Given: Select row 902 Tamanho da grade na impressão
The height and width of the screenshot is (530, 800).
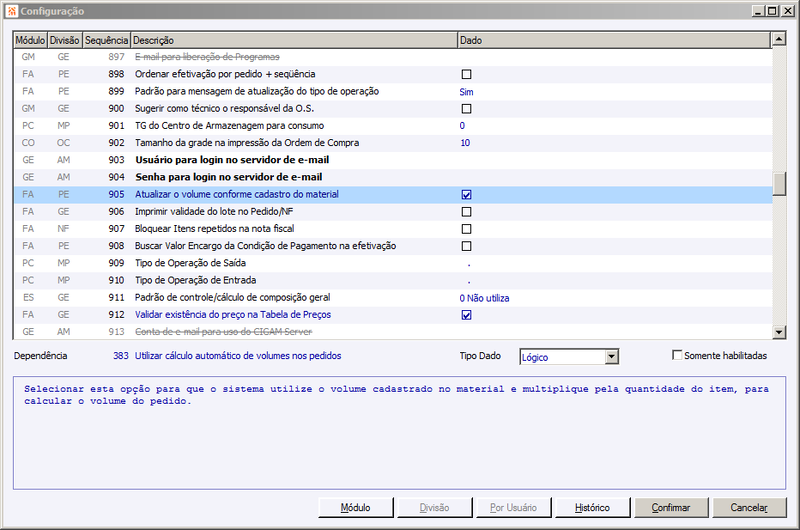Looking at the screenshot, I should point(393,143).
